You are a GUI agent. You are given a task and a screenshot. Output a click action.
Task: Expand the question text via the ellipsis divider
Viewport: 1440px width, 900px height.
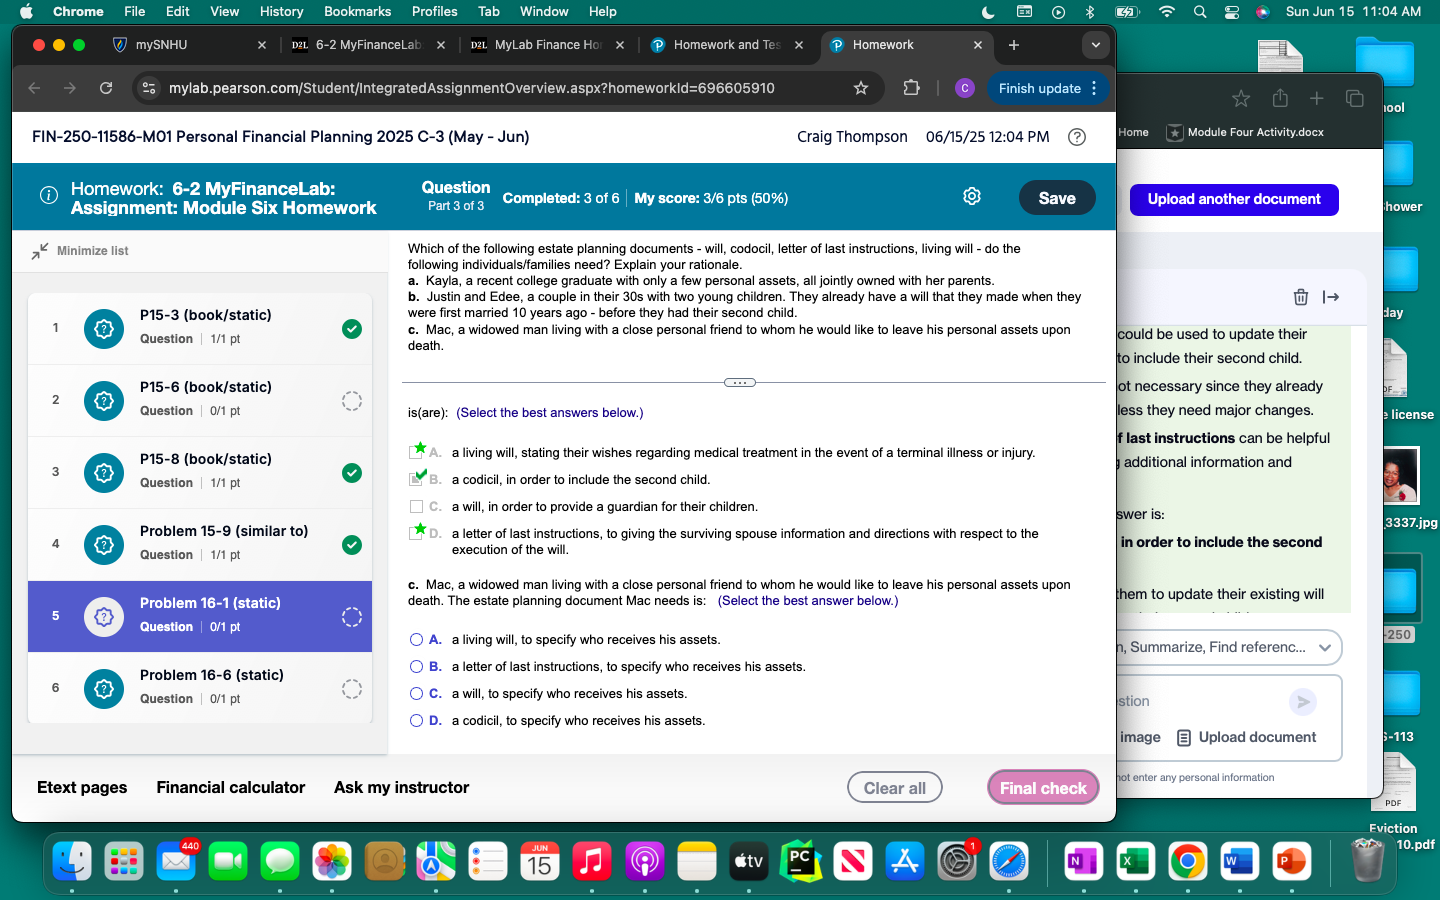click(x=740, y=382)
